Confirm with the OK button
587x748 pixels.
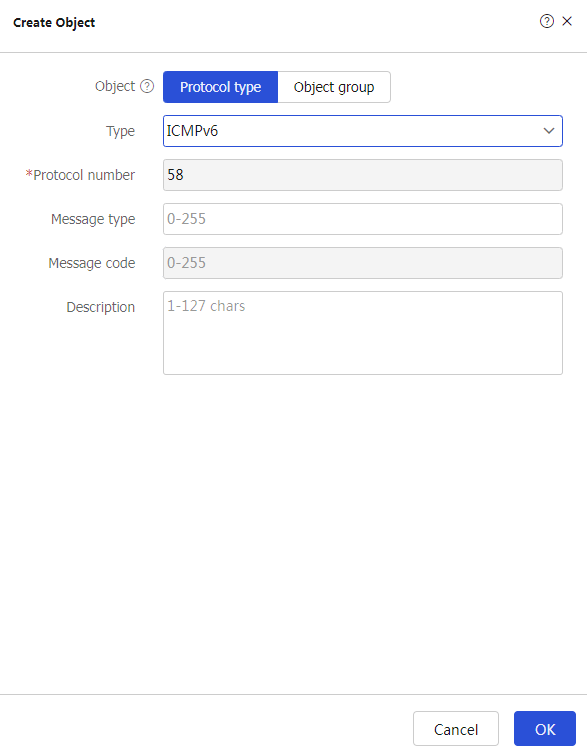point(545,729)
